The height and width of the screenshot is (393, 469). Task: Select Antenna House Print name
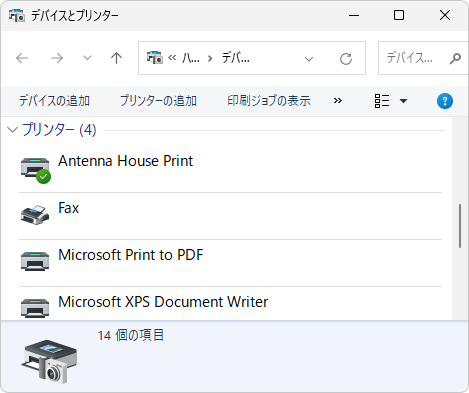(x=126, y=161)
